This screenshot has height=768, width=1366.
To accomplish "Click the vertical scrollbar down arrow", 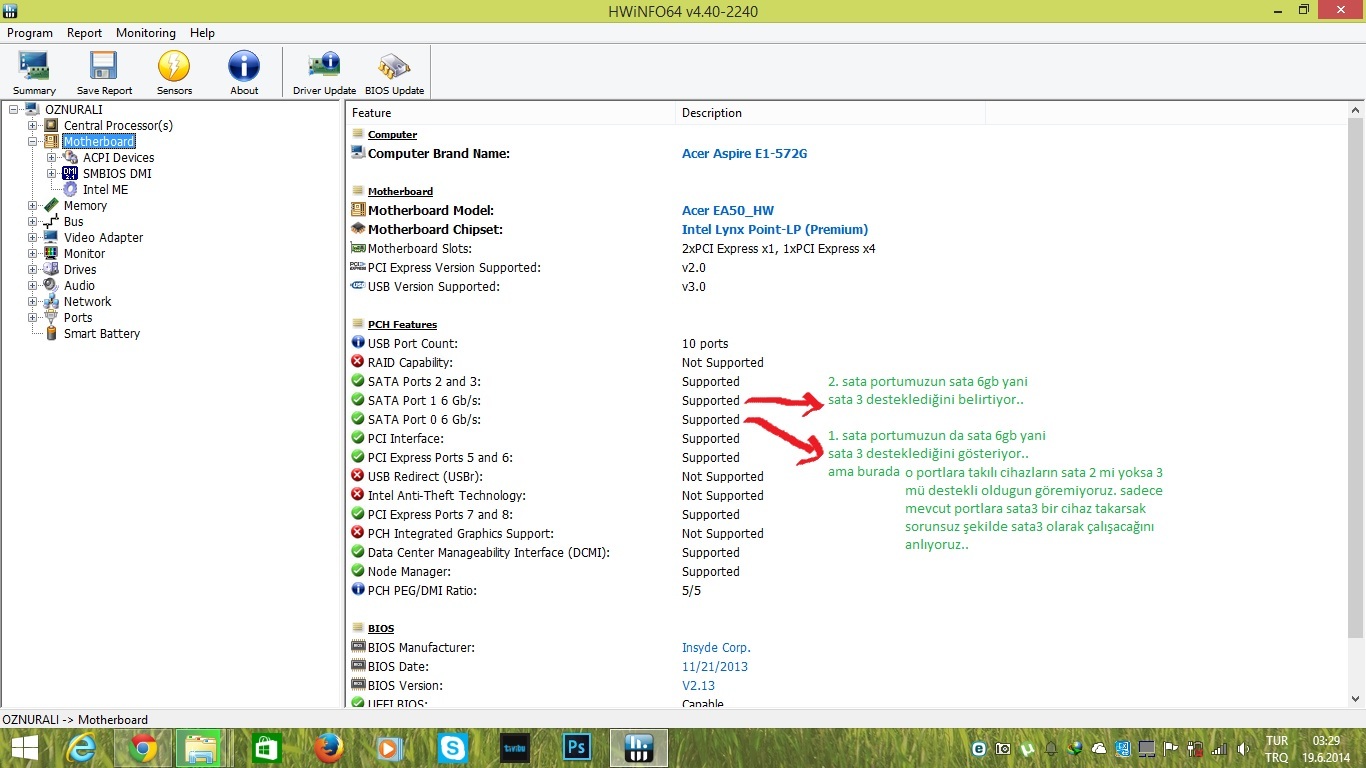I will 1356,699.
